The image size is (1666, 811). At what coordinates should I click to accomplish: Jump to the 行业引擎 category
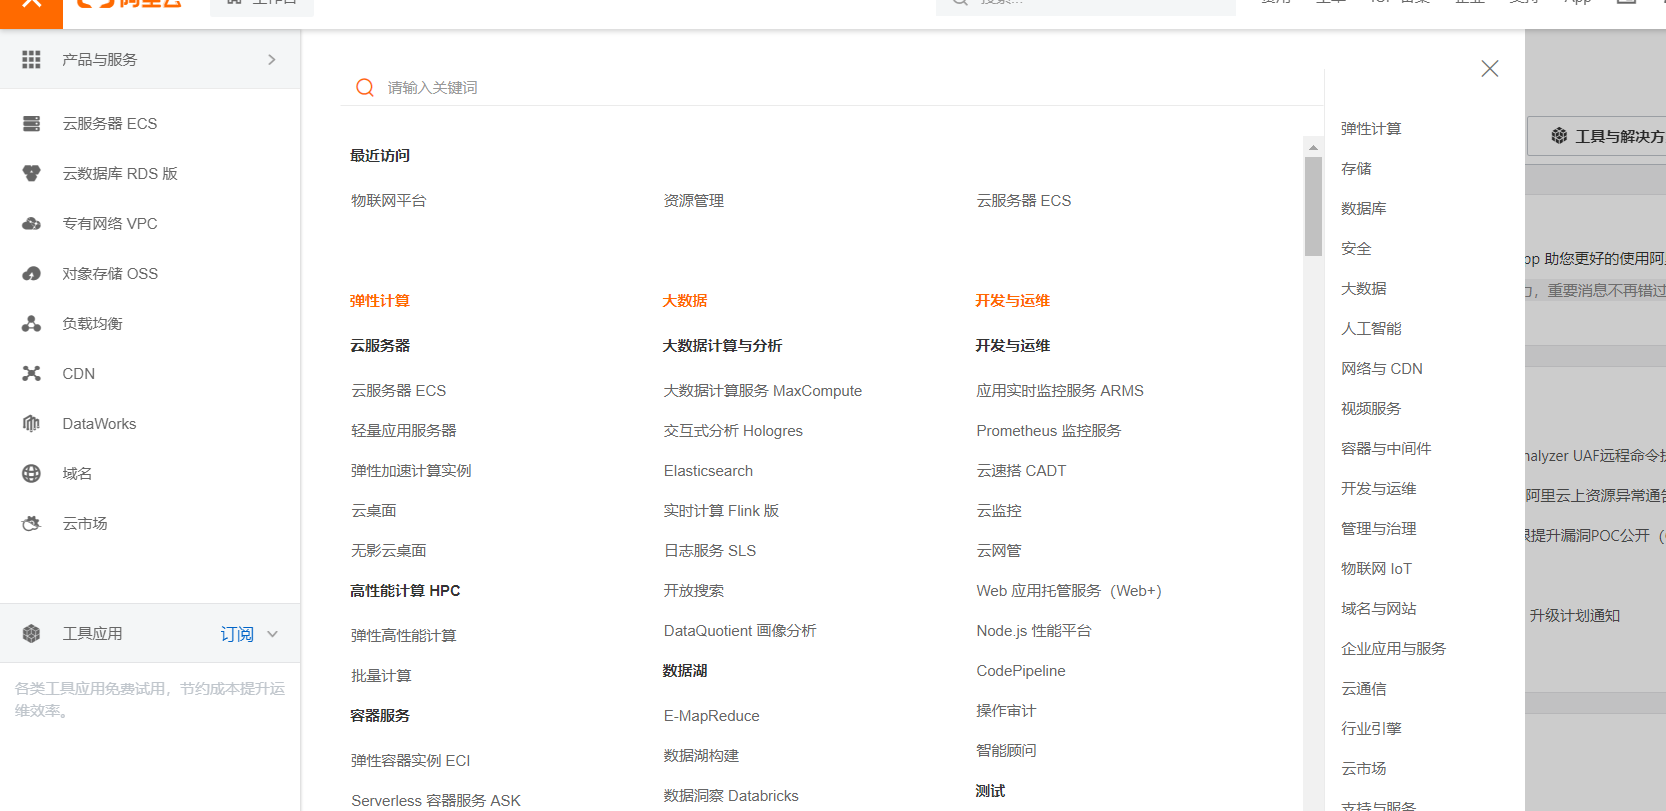[x=1371, y=729]
